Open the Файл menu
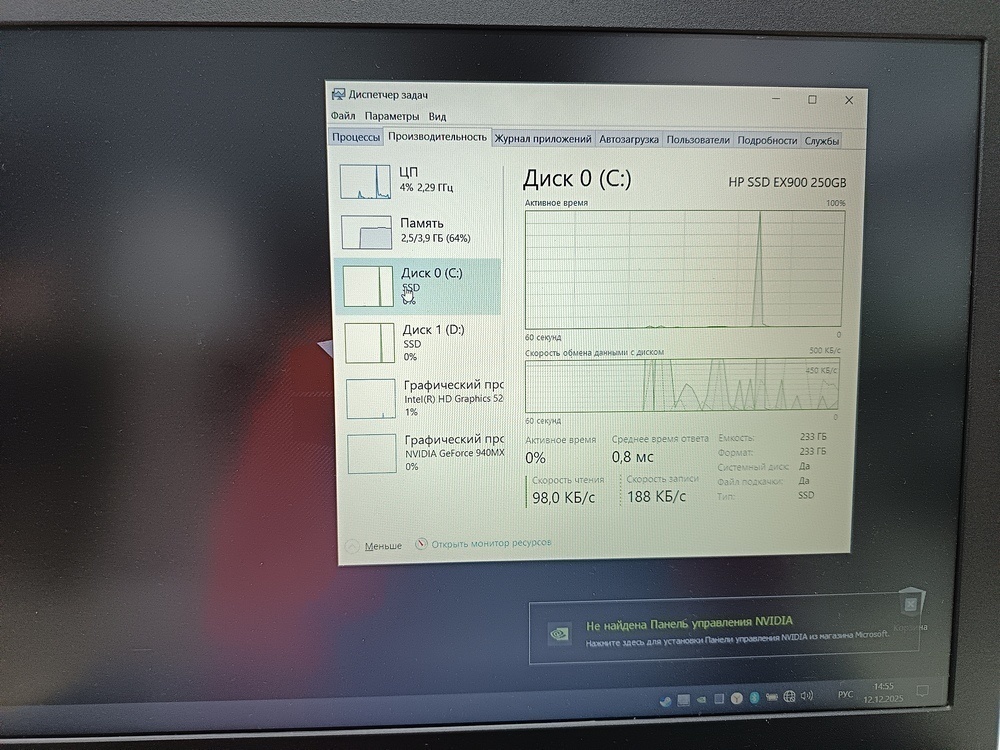The width and height of the screenshot is (1000, 750). (x=345, y=116)
